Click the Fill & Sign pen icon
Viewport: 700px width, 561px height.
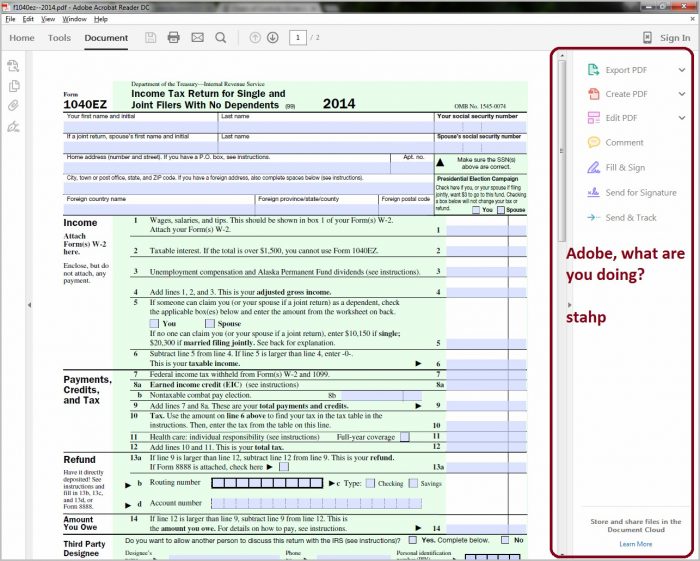pos(593,167)
